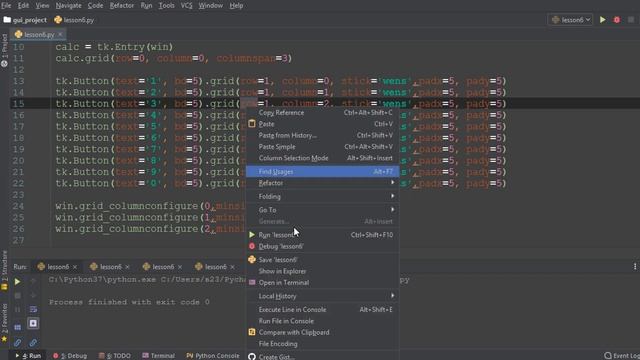Viewport: 640px width, 360px height.
Task: Choose Find Usages in the context menu
Action: pos(322,172)
